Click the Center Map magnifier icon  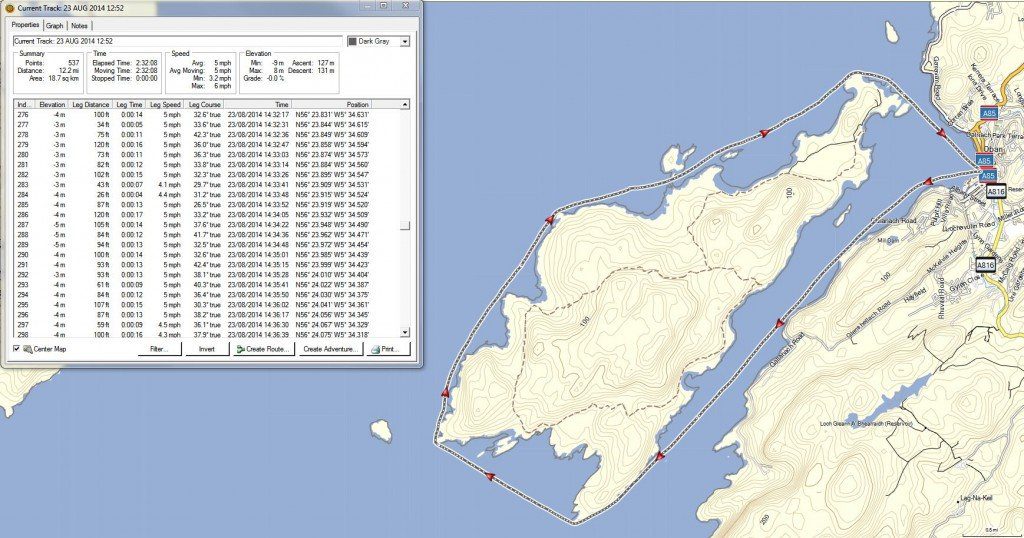[28, 349]
